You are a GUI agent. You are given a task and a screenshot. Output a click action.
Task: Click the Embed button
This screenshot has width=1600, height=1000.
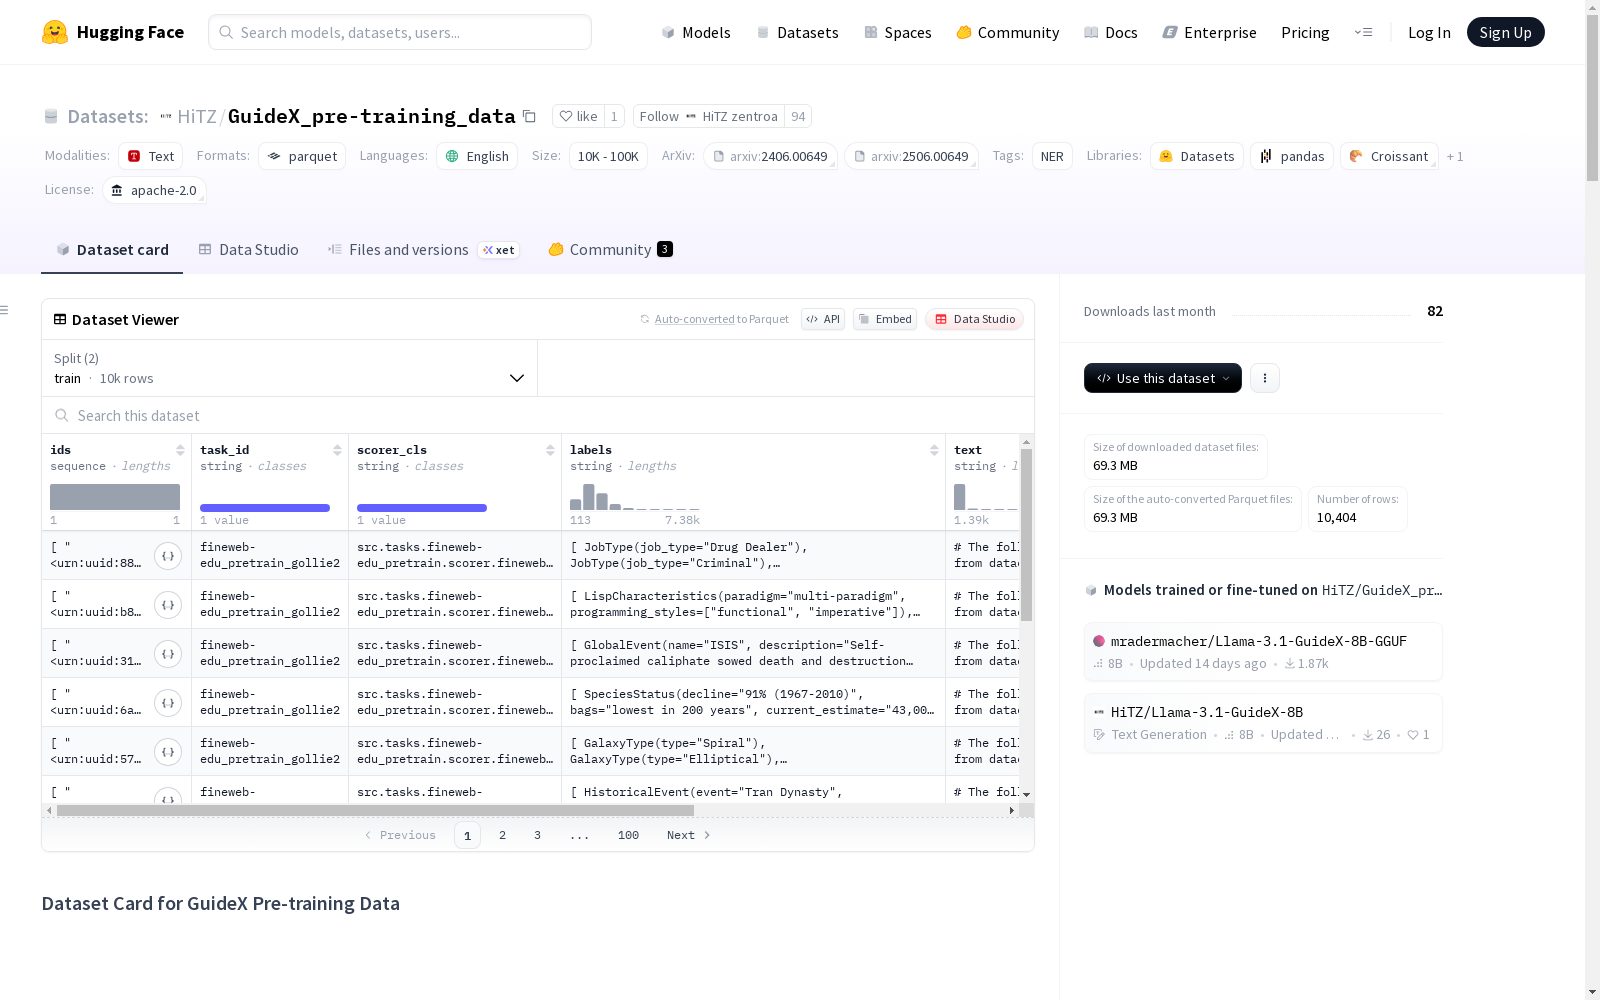pyautogui.click(x=885, y=319)
